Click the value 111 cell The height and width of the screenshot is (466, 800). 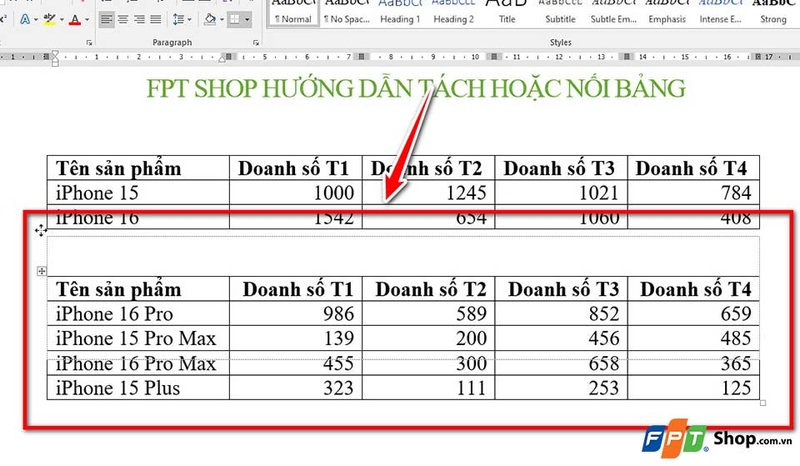[429, 388]
